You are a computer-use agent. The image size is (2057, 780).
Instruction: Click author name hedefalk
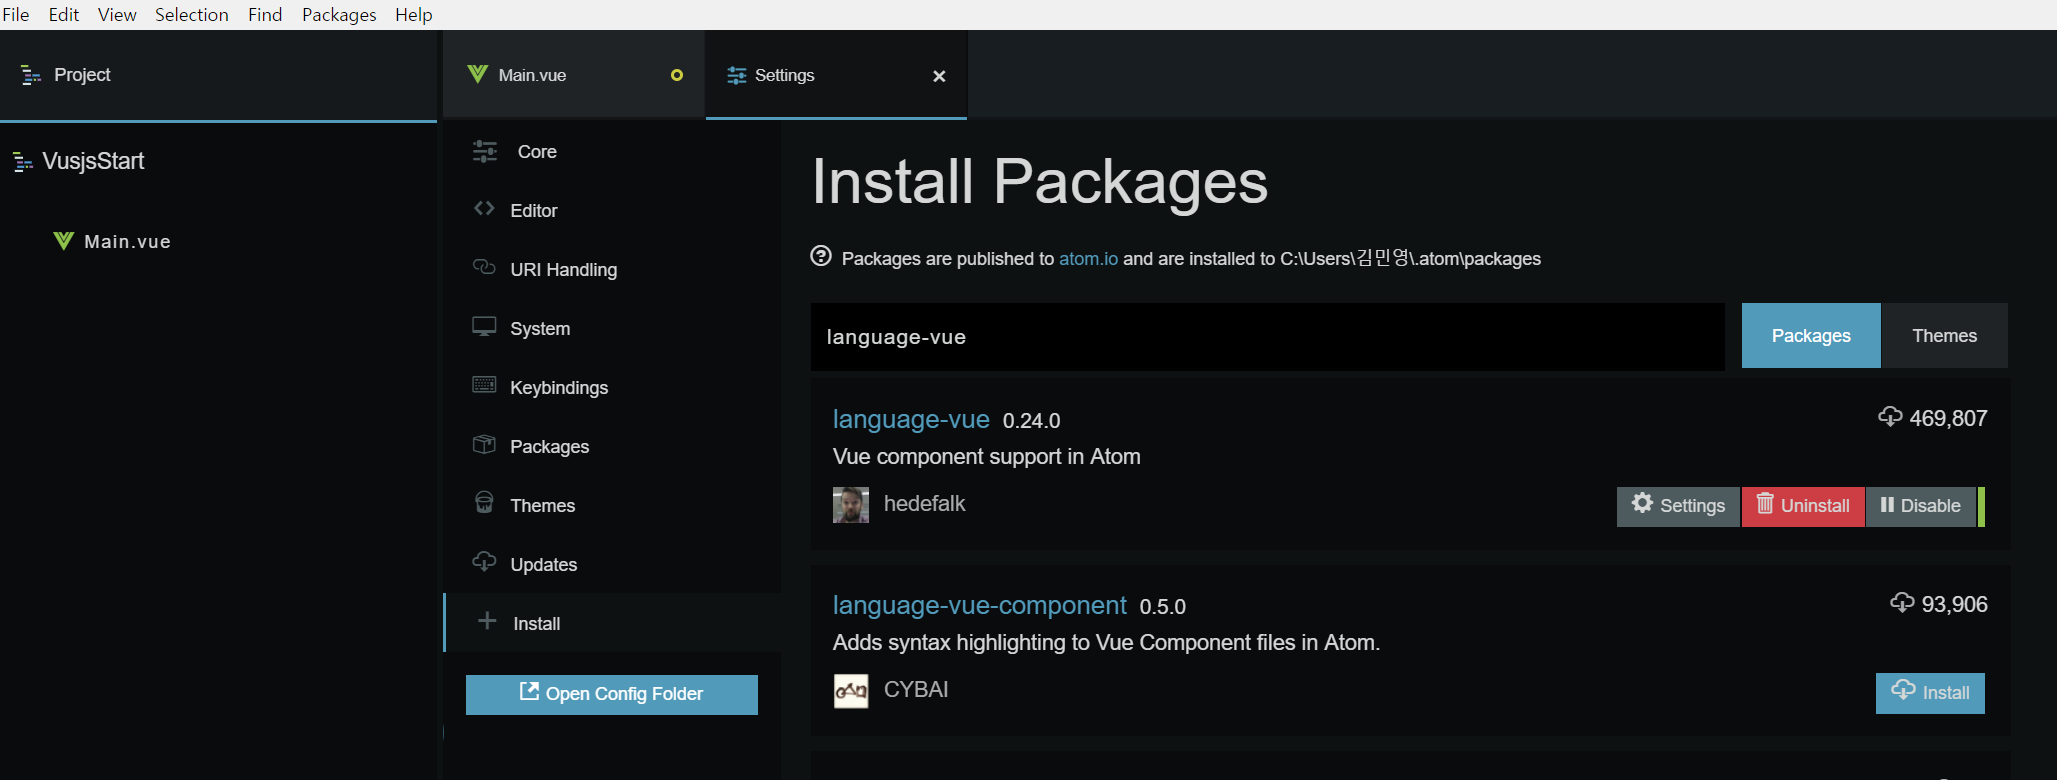click(924, 504)
